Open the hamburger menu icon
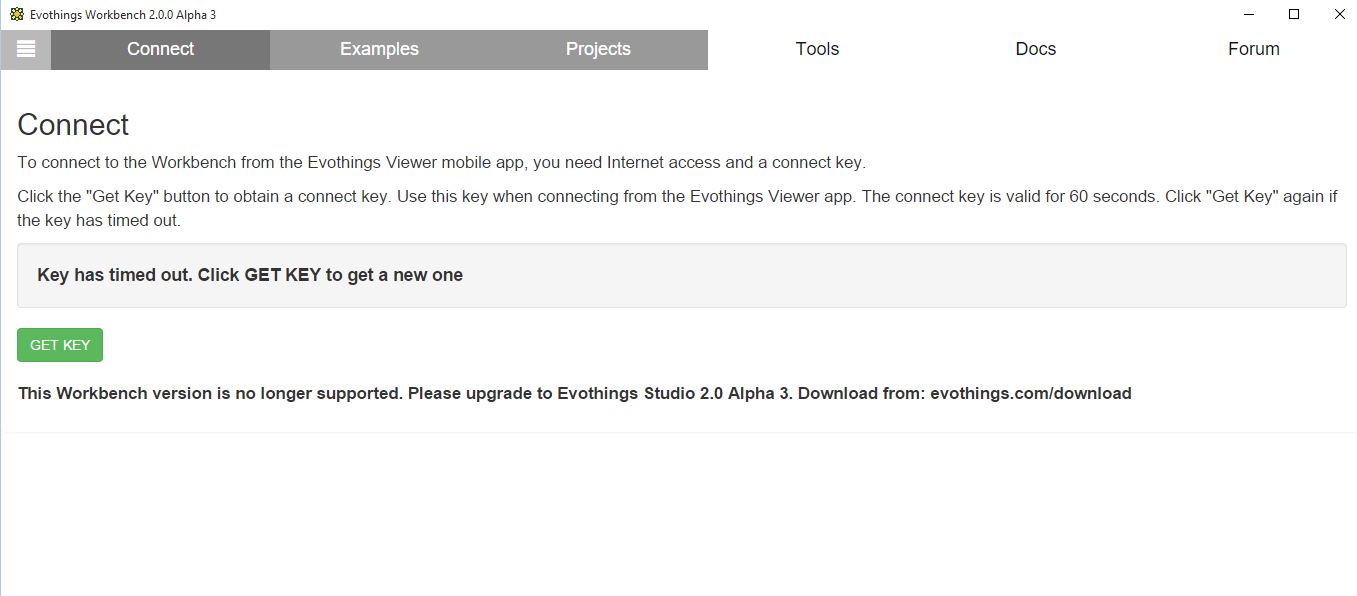Image resolution: width=1357 pixels, height=596 pixels. (x=26, y=49)
